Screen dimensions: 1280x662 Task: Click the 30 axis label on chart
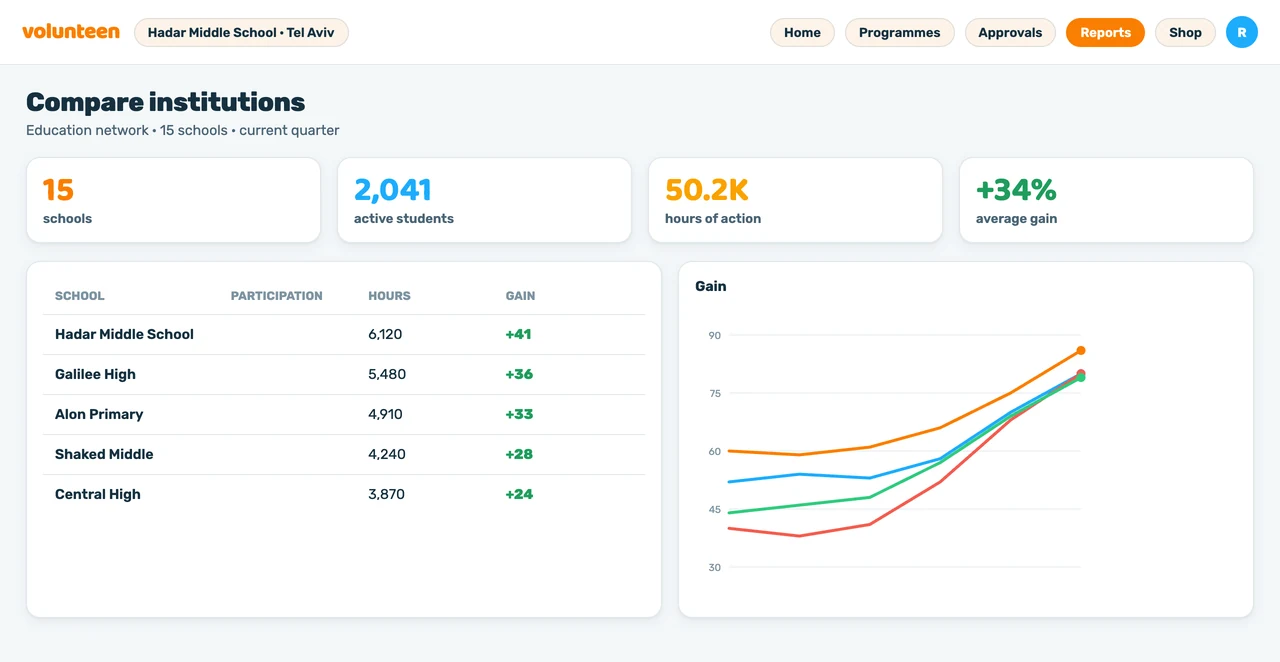point(715,567)
